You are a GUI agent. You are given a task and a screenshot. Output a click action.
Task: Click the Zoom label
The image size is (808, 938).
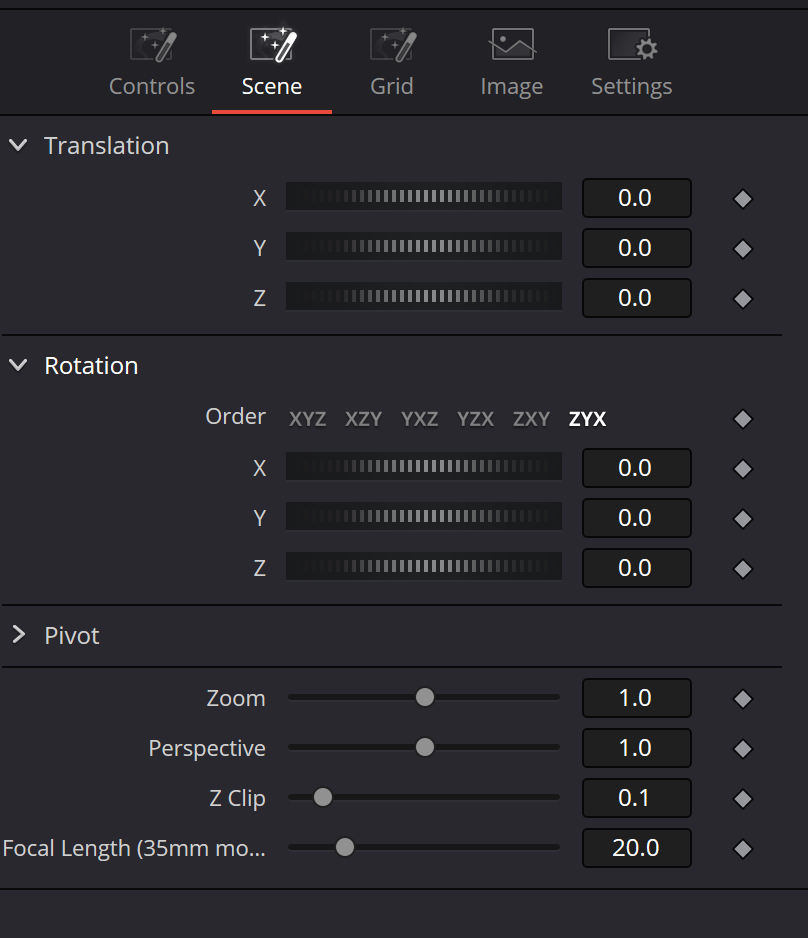click(236, 698)
